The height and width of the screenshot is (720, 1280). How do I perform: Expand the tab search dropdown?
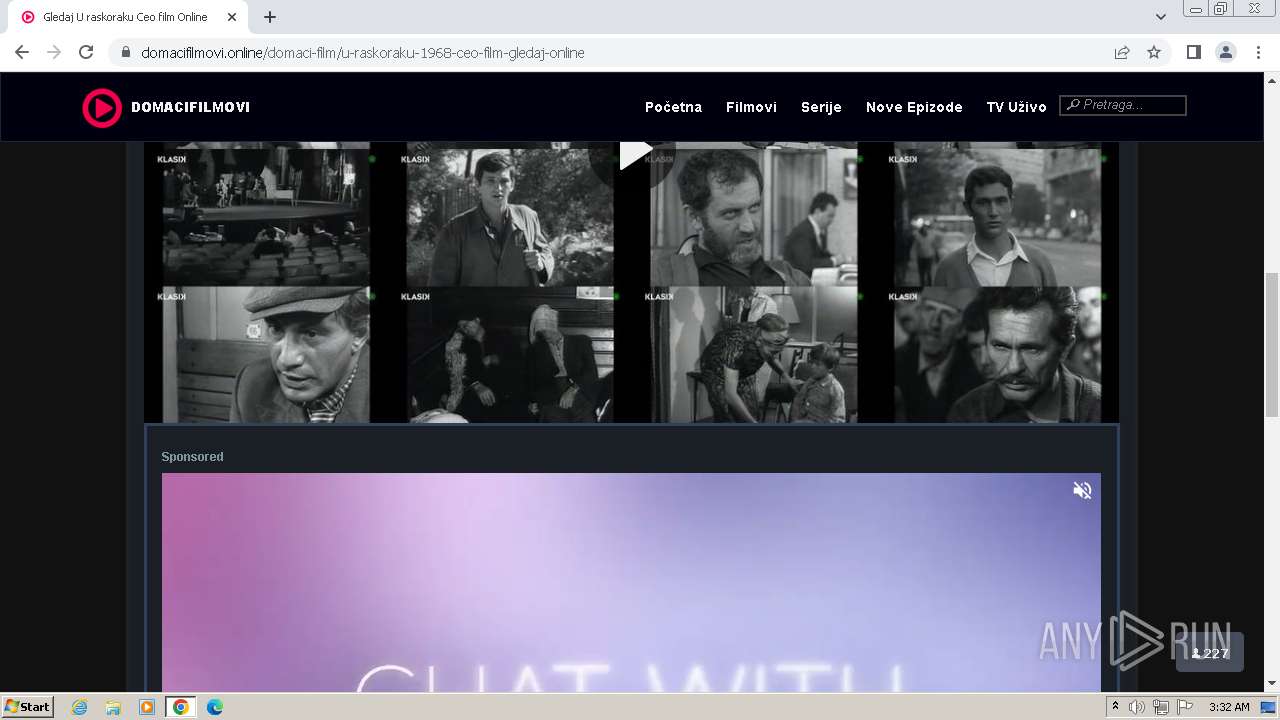pos(1160,17)
